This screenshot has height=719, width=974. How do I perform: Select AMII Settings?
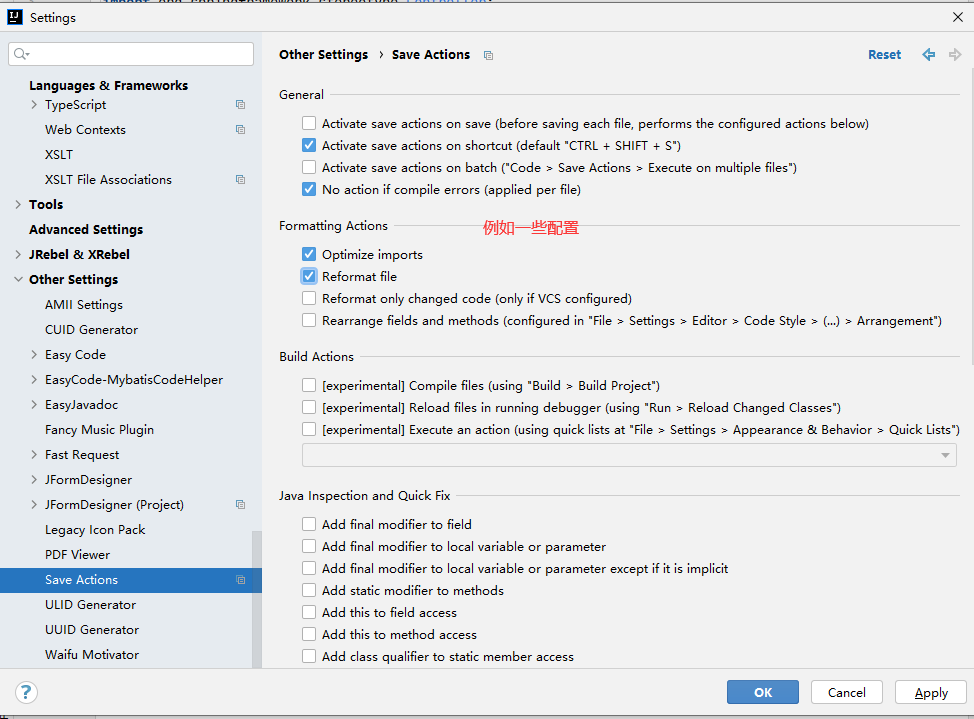[x=84, y=305]
